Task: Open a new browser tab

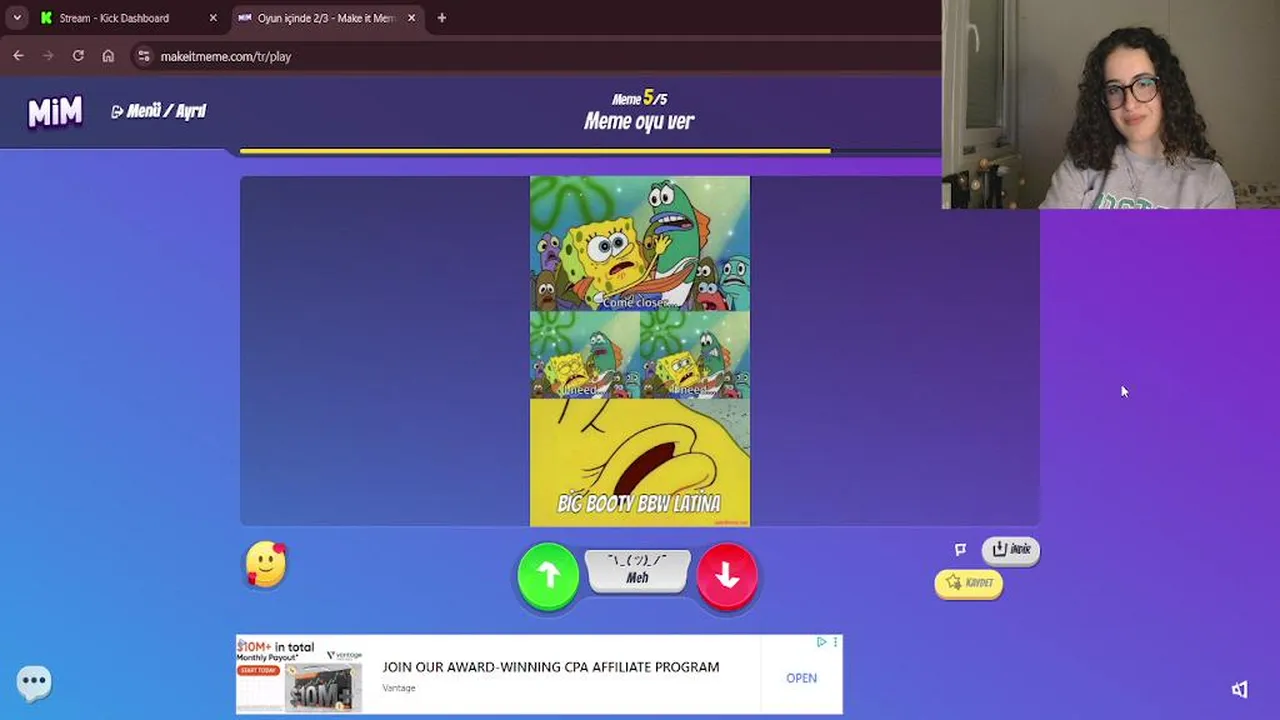Action: pyautogui.click(x=442, y=18)
